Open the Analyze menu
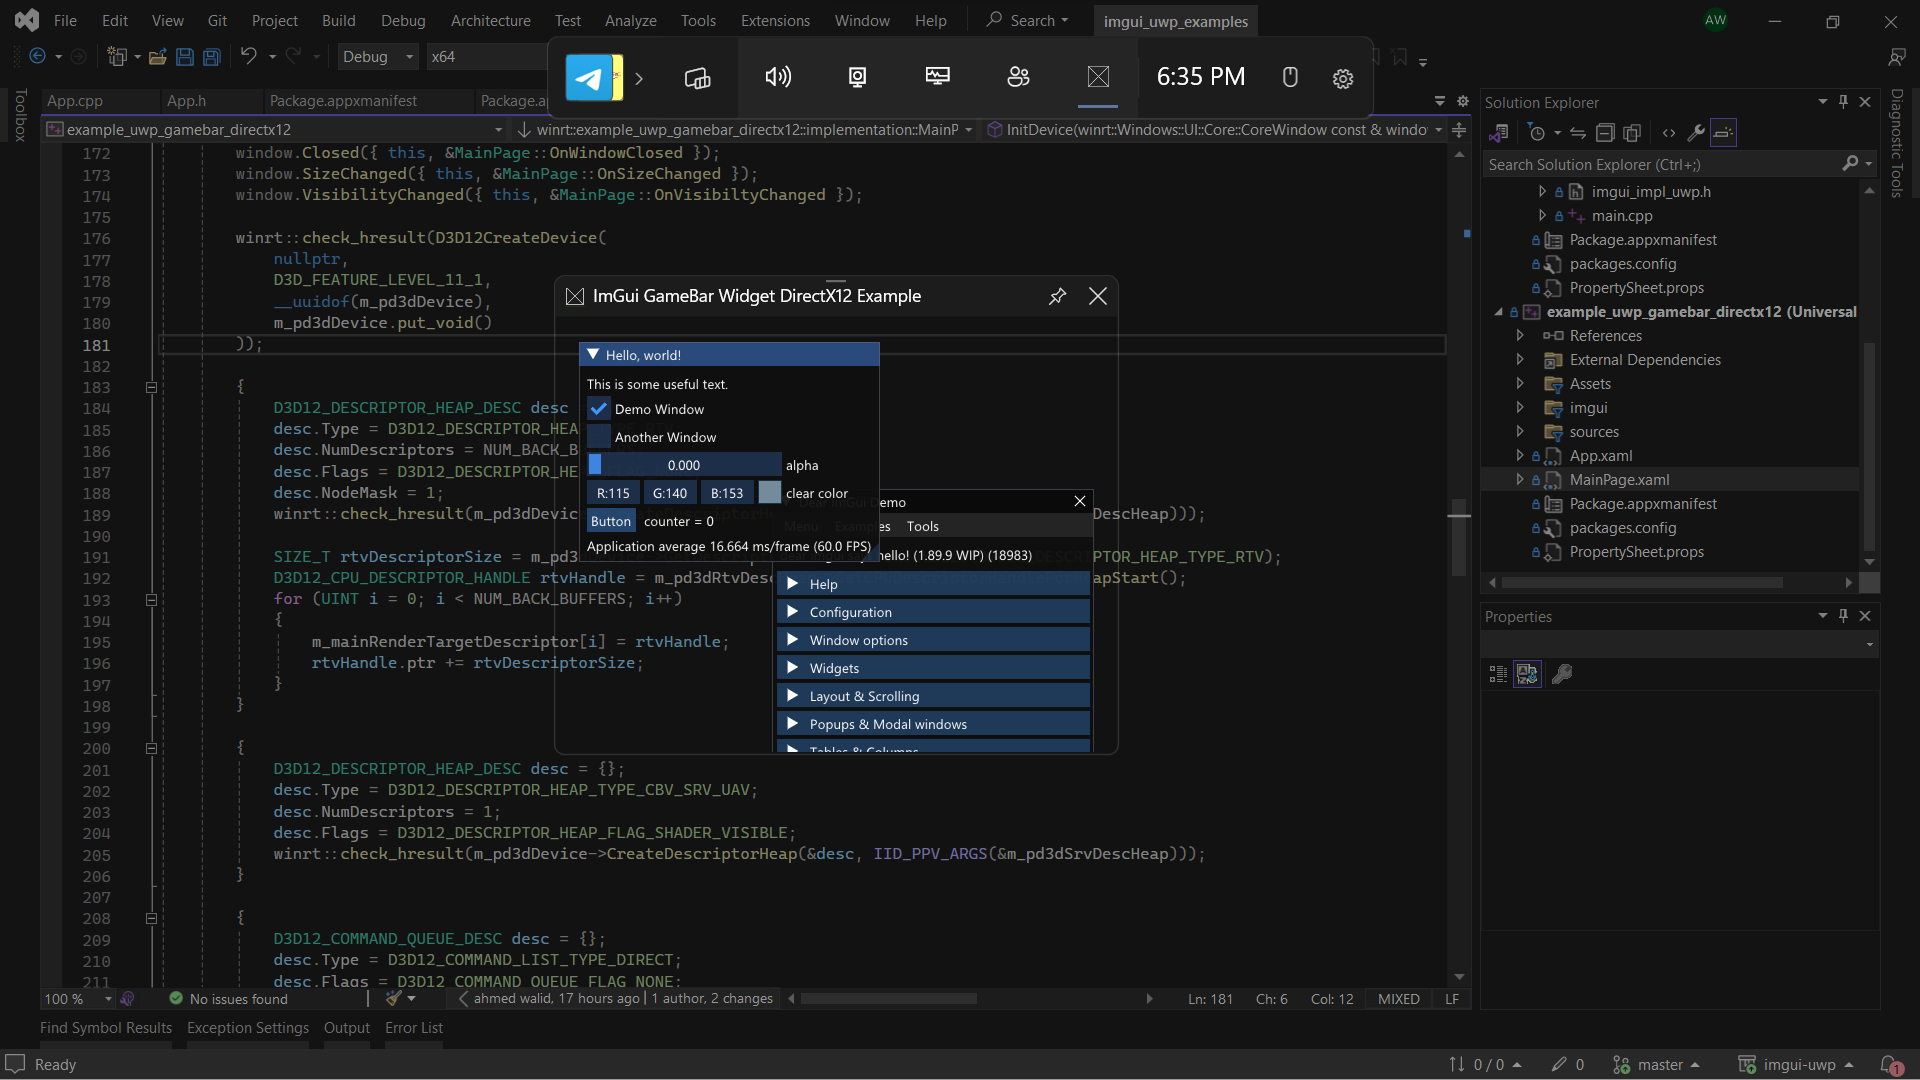Image resolution: width=1920 pixels, height=1080 pixels. pos(630,20)
